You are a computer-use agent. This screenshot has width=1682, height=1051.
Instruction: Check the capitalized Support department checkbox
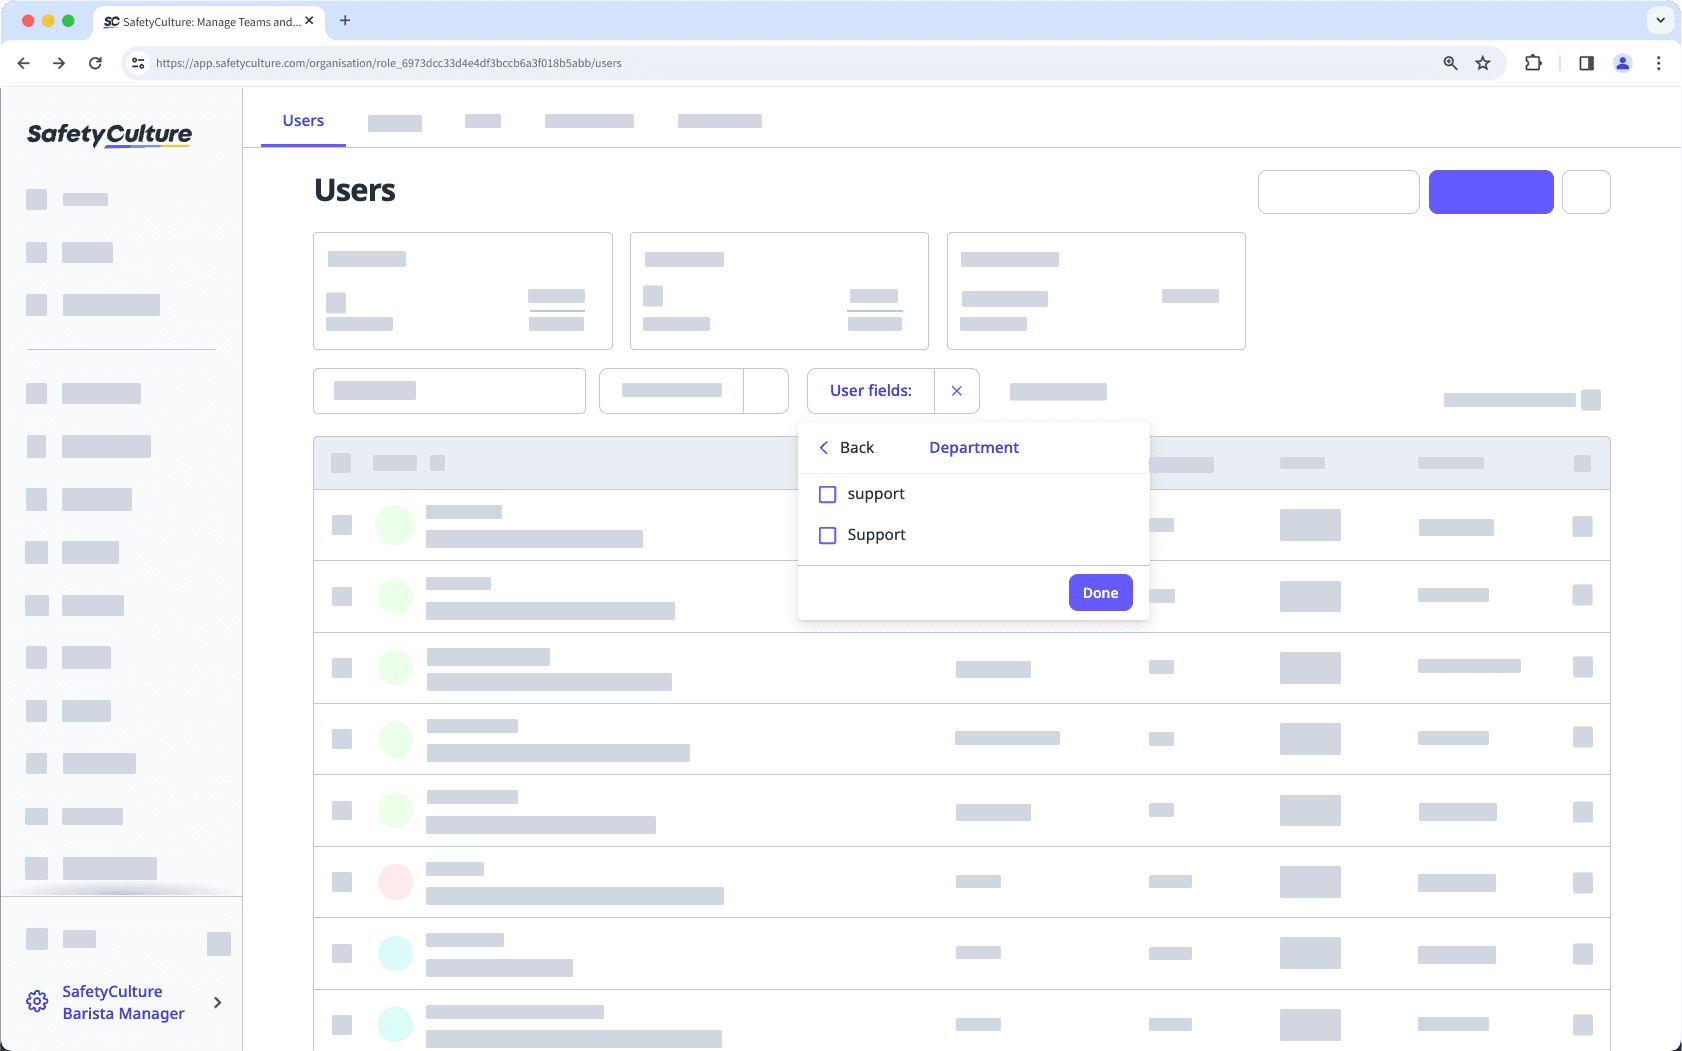pyautogui.click(x=827, y=535)
